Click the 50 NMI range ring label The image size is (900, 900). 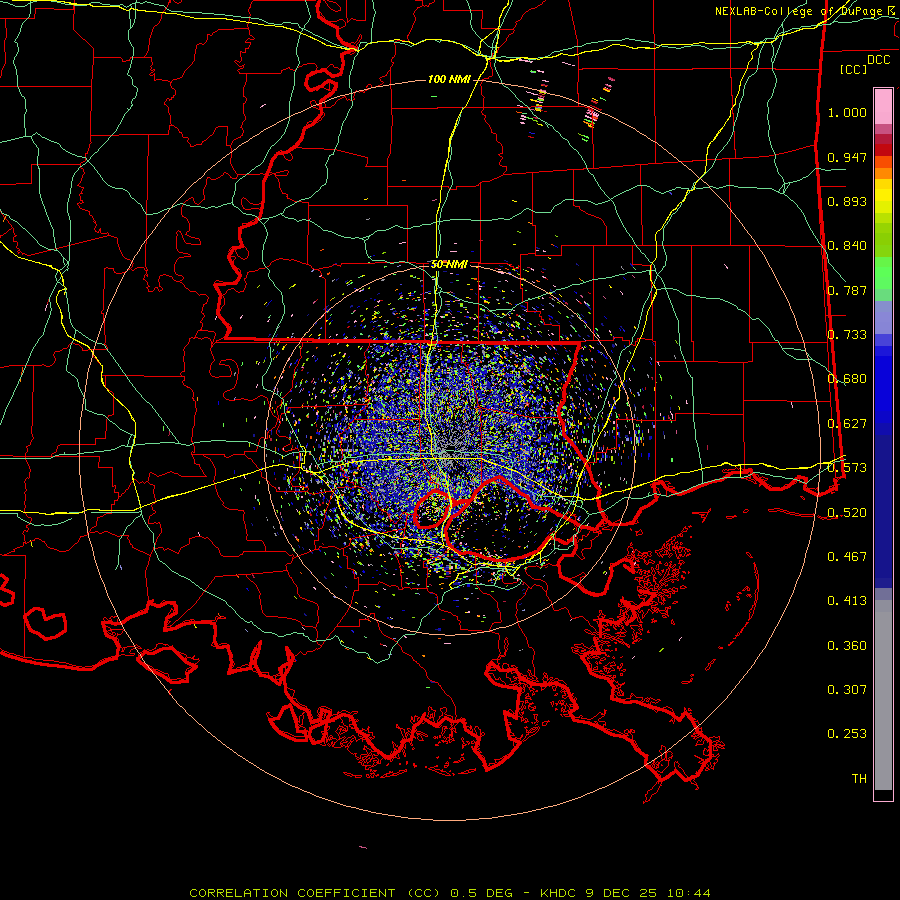[x=449, y=265]
